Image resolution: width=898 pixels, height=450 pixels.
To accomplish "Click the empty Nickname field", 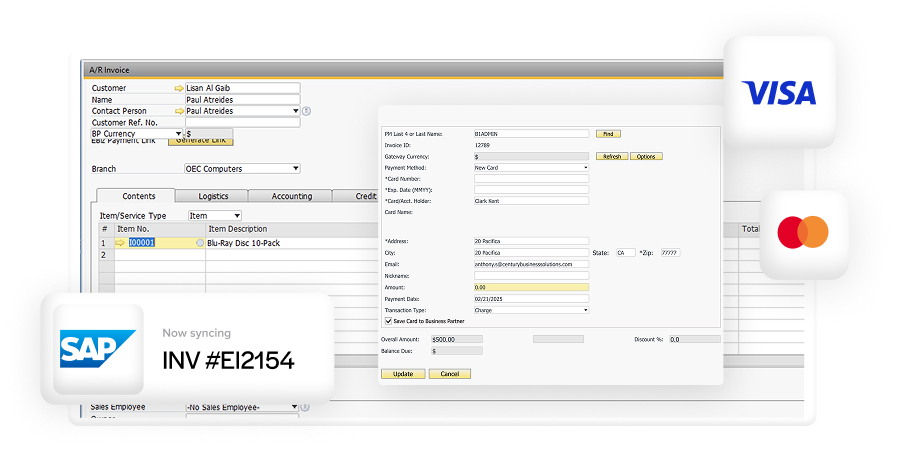I will point(531,276).
